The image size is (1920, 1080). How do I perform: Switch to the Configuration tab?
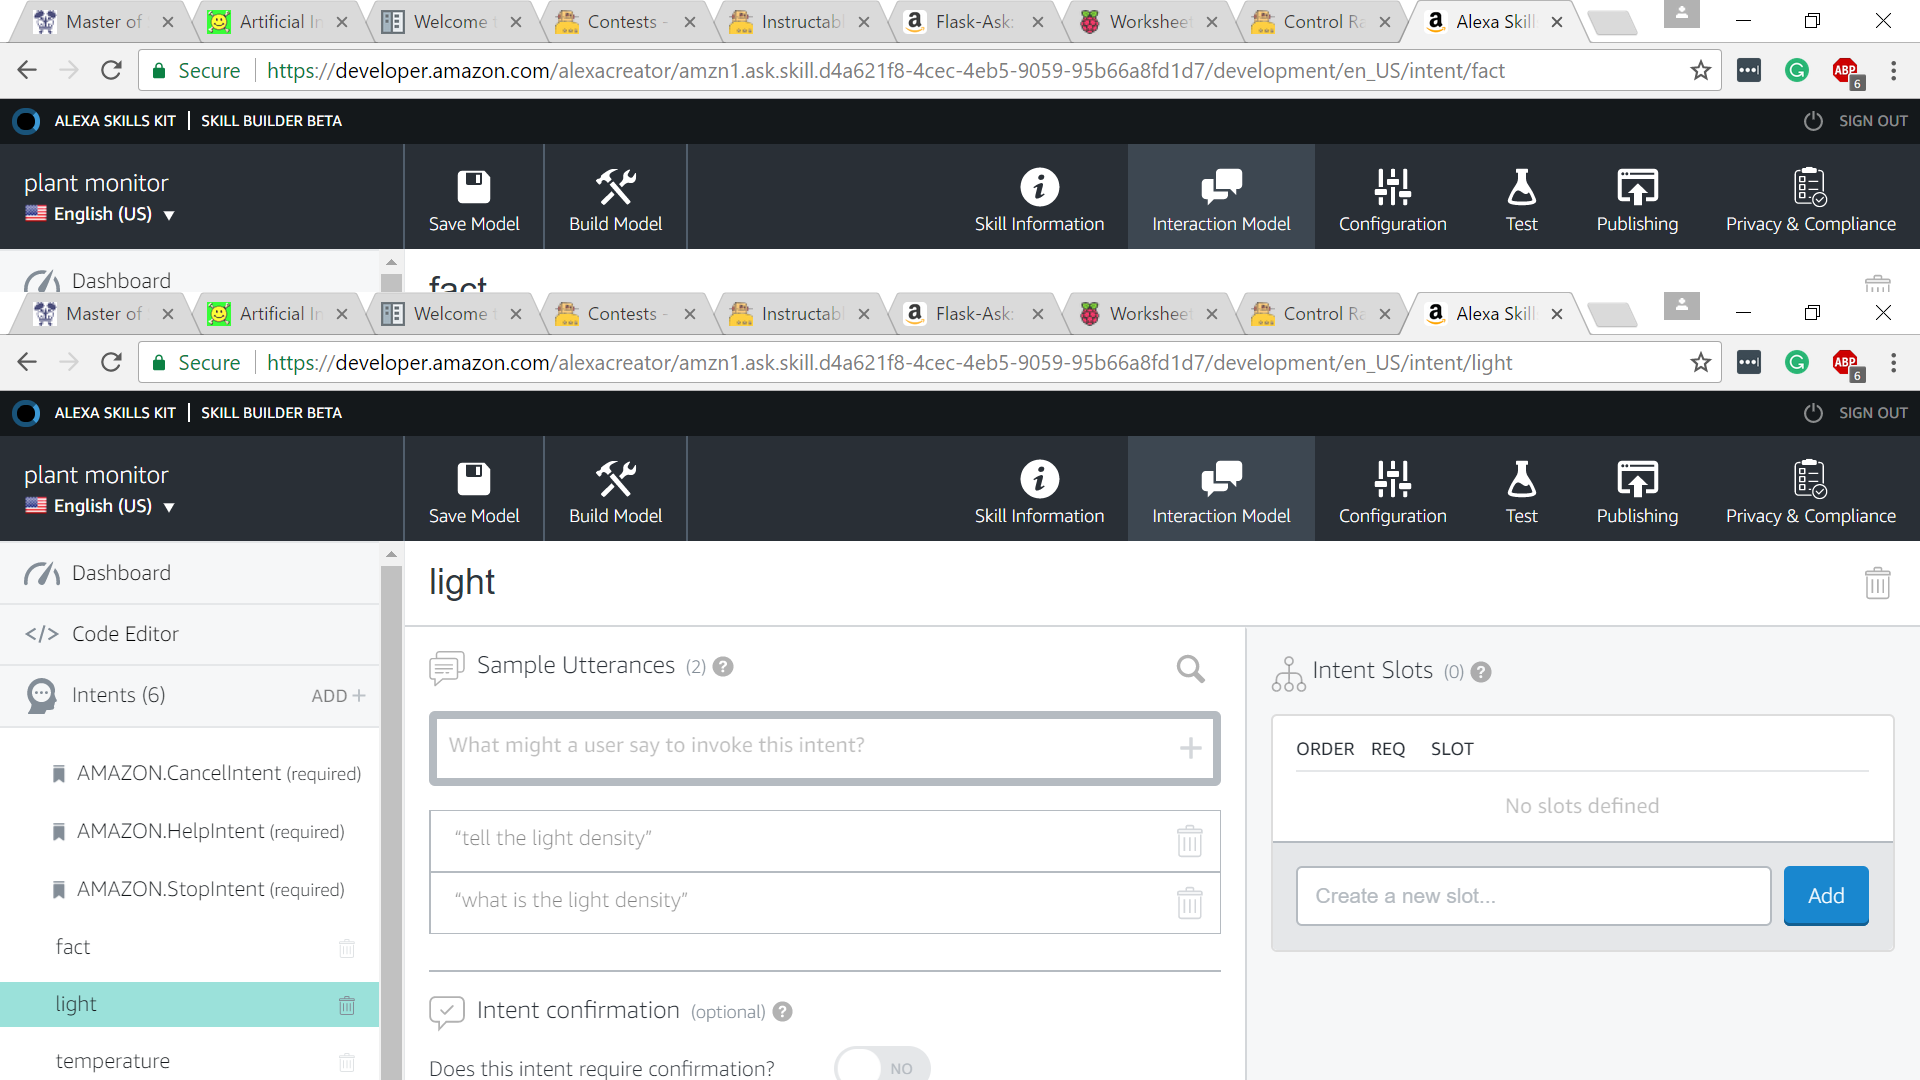1392,490
